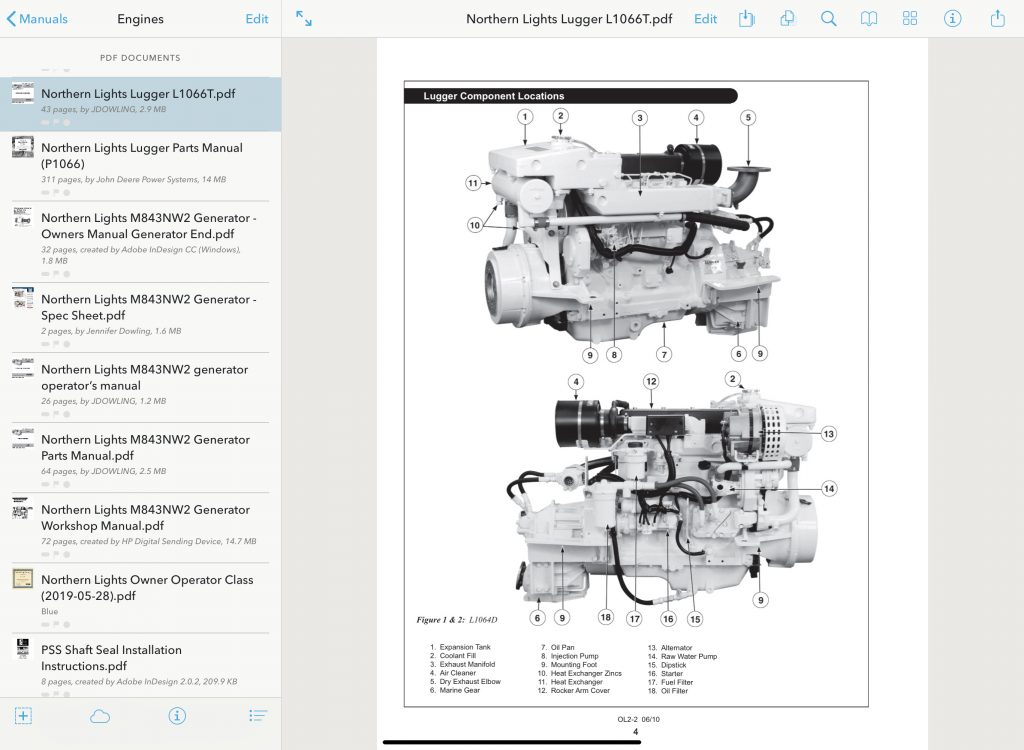Tap Edit next to the document title
Viewport: 1024px width, 750px height.
pyautogui.click(x=705, y=19)
